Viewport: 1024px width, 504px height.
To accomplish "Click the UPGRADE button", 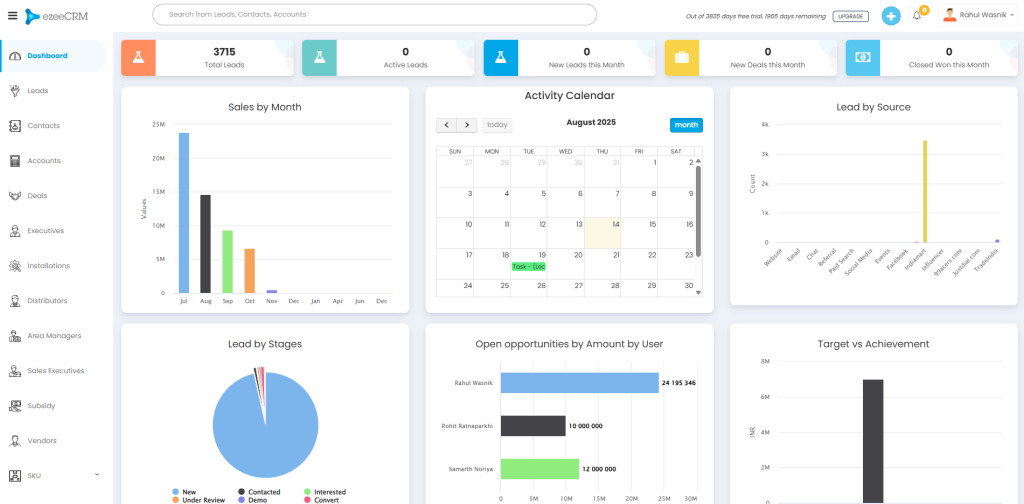I will tap(850, 17).
